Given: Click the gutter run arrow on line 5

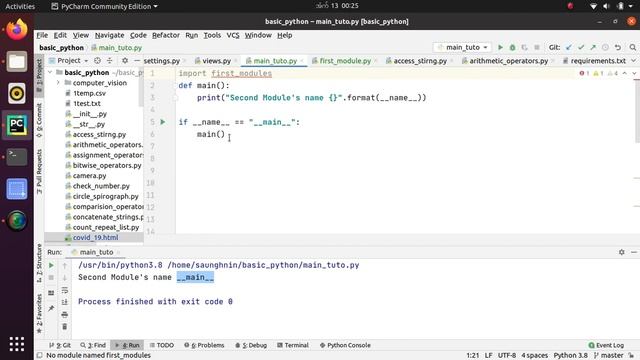Looking at the screenshot, I should pyautogui.click(x=162, y=122).
